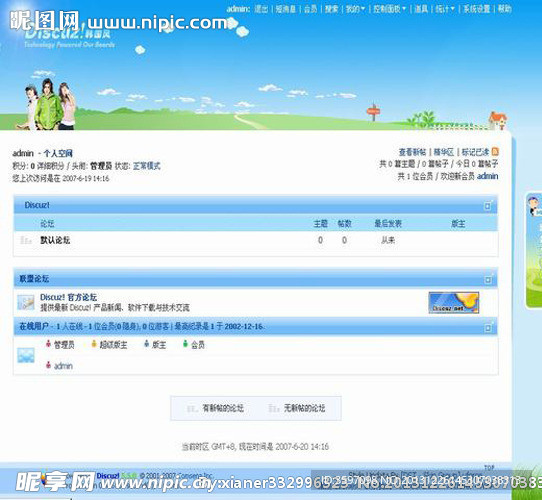Click the admin user icon in online list
The height and width of the screenshot is (500, 542).
[48, 365]
